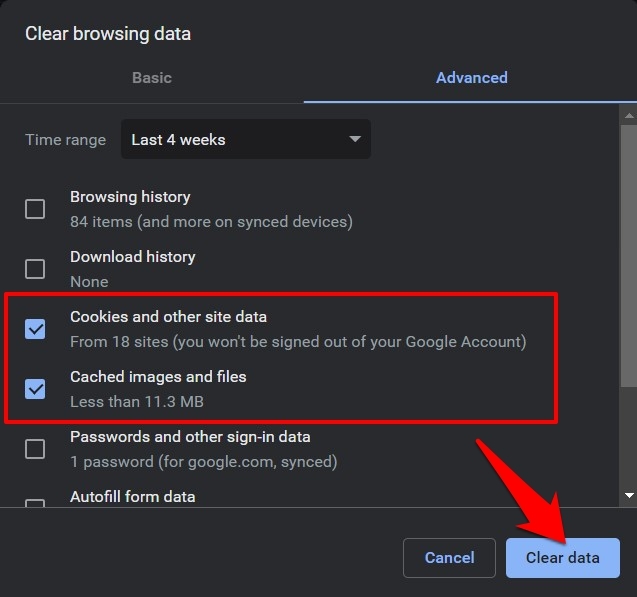The image size is (637, 597).
Task: Switch to the Basic tab
Action: coord(152,77)
